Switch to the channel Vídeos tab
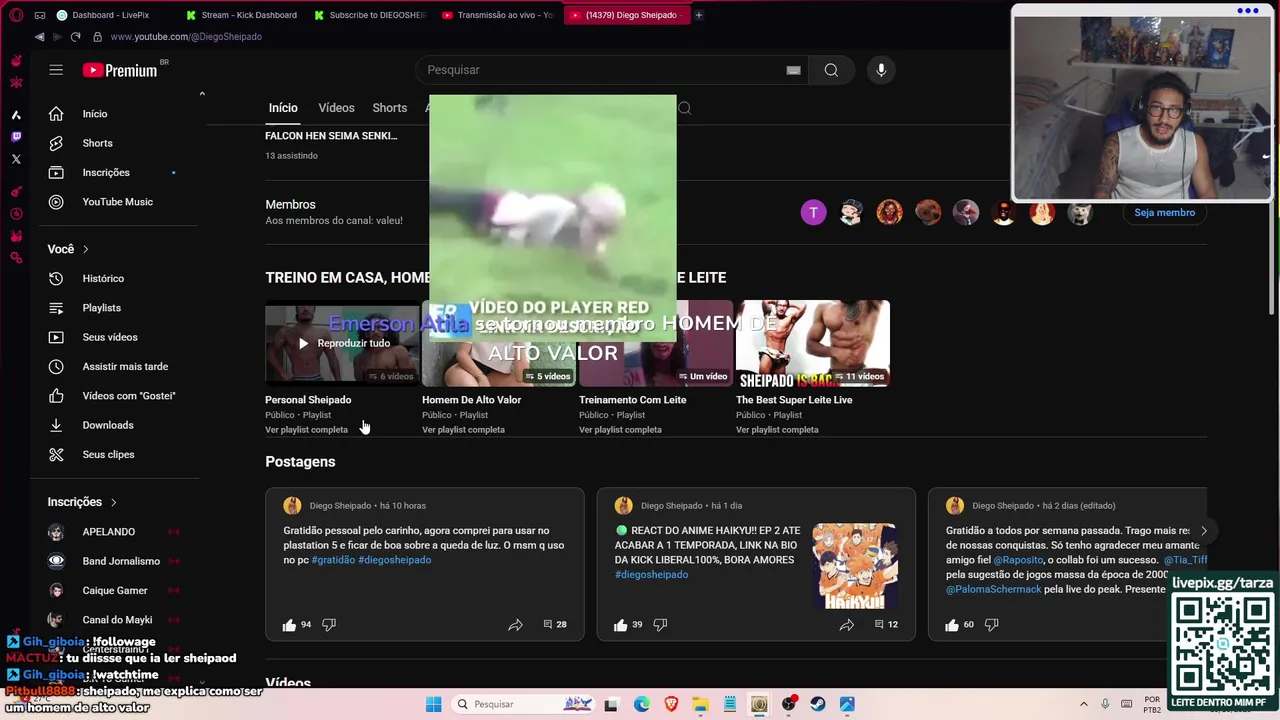 [336, 108]
